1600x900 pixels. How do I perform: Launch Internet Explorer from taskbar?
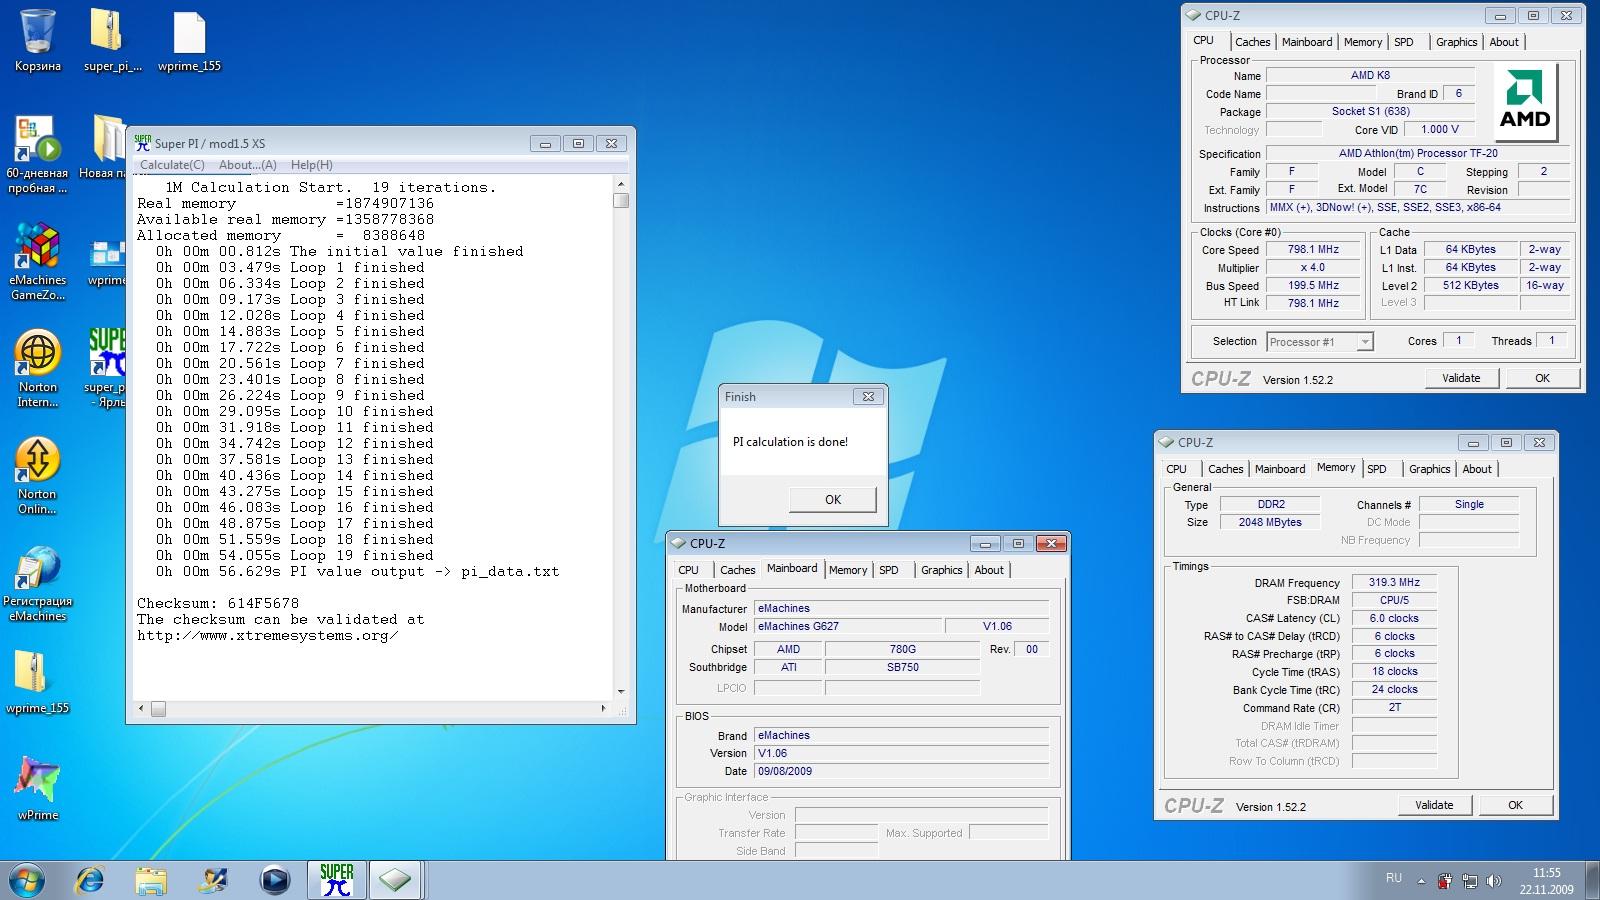[x=90, y=880]
